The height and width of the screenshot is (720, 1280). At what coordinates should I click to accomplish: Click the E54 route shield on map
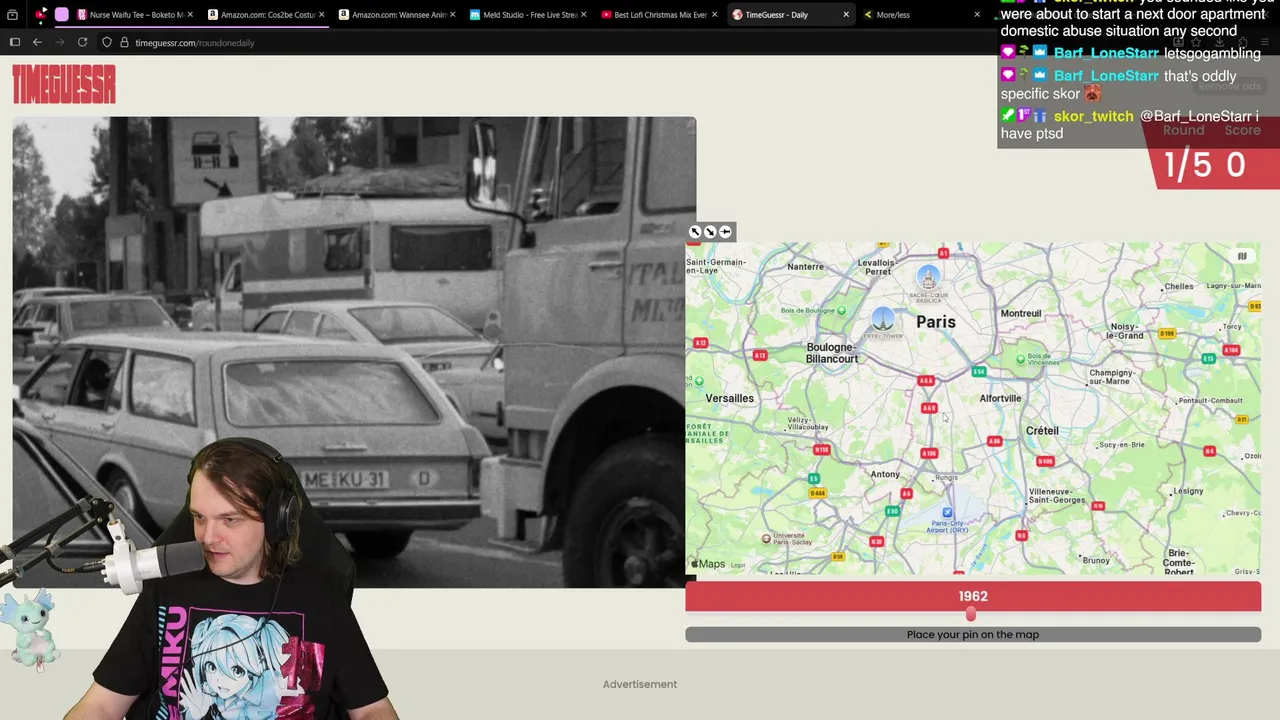tap(979, 372)
